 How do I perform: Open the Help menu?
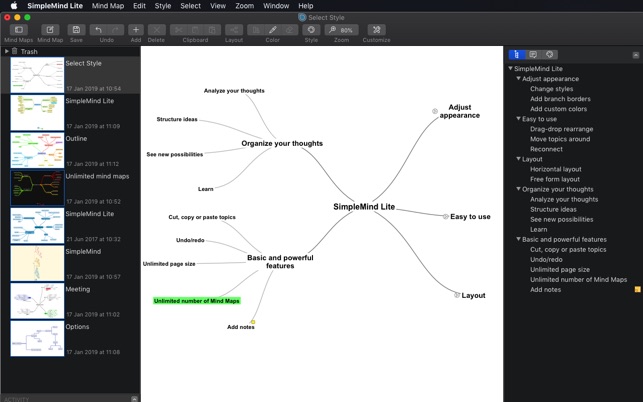pyautogui.click(x=306, y=6)
